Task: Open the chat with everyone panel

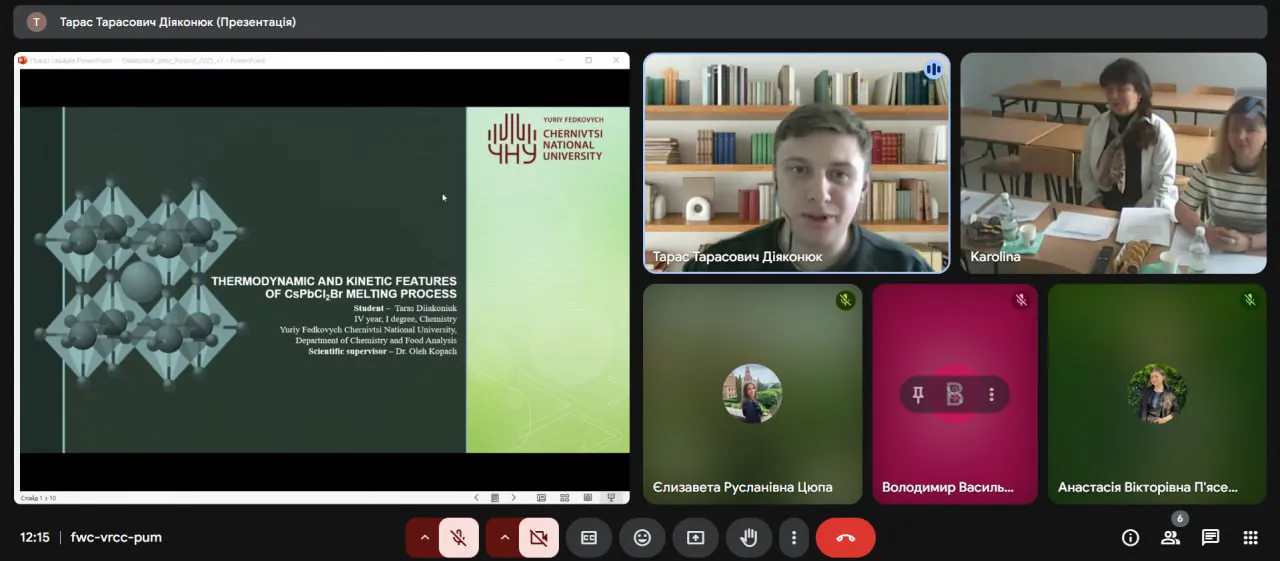Action: (x=1210, y=538)
